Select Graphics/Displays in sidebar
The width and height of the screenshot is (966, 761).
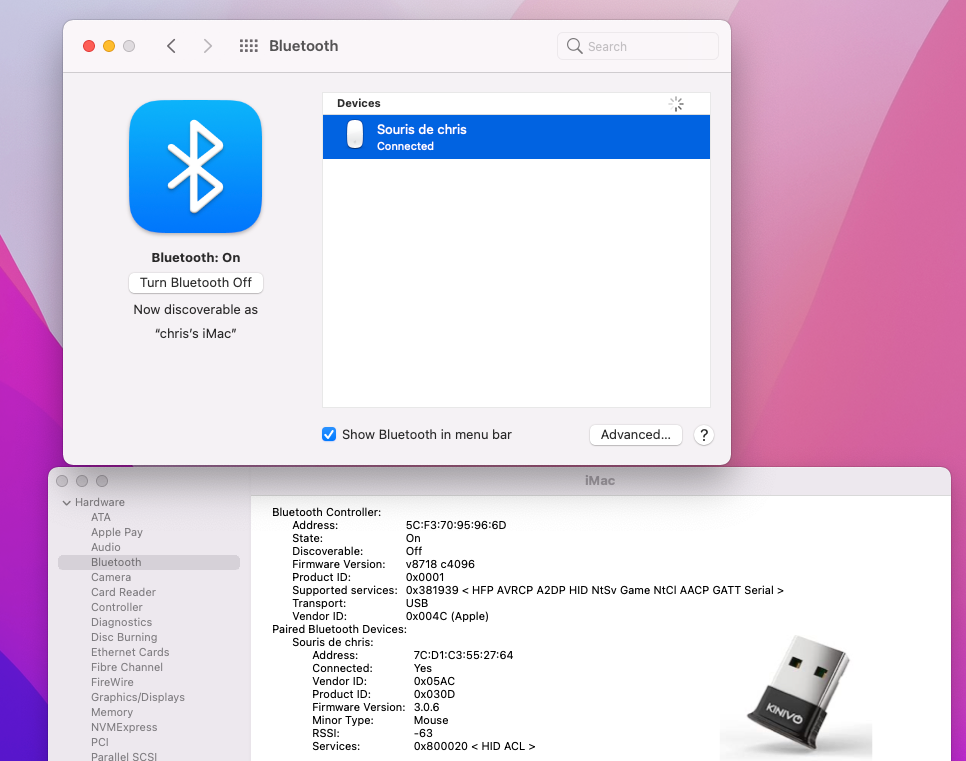(x=138, y=698)
